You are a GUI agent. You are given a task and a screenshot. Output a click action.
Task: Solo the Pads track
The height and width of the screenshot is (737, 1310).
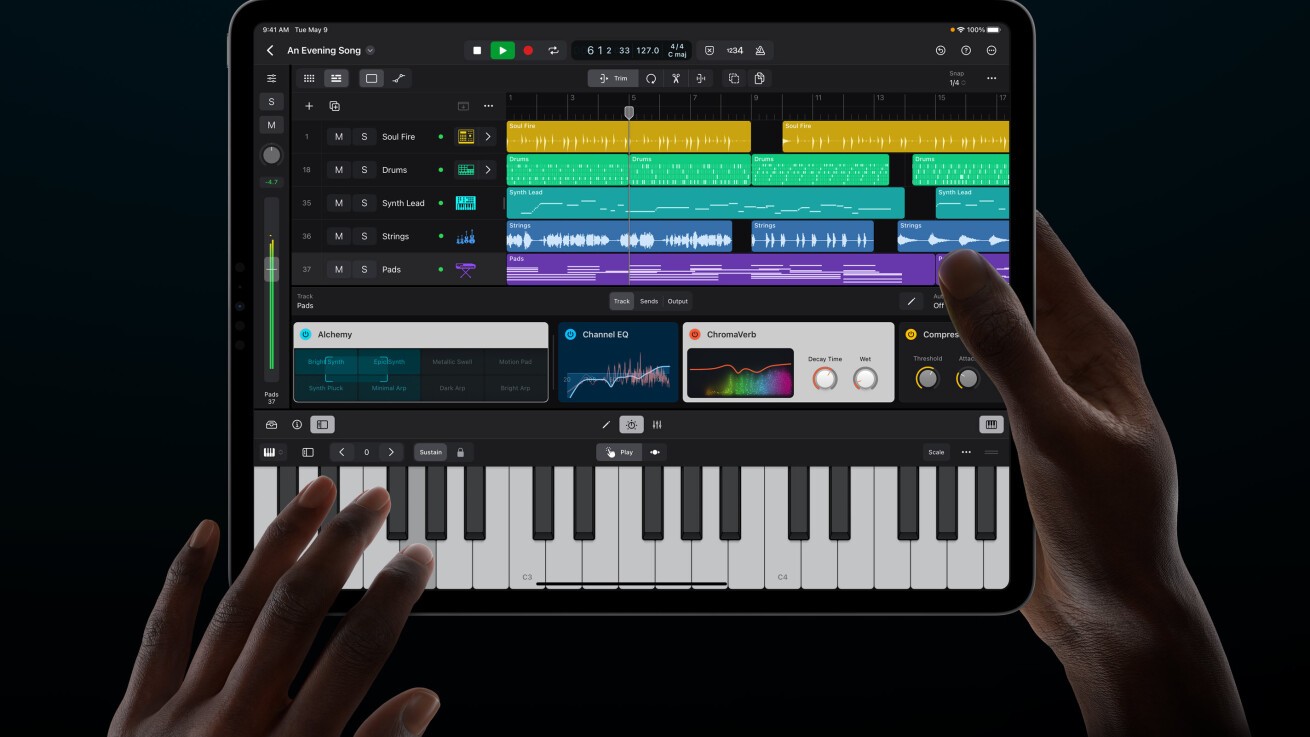363,269
